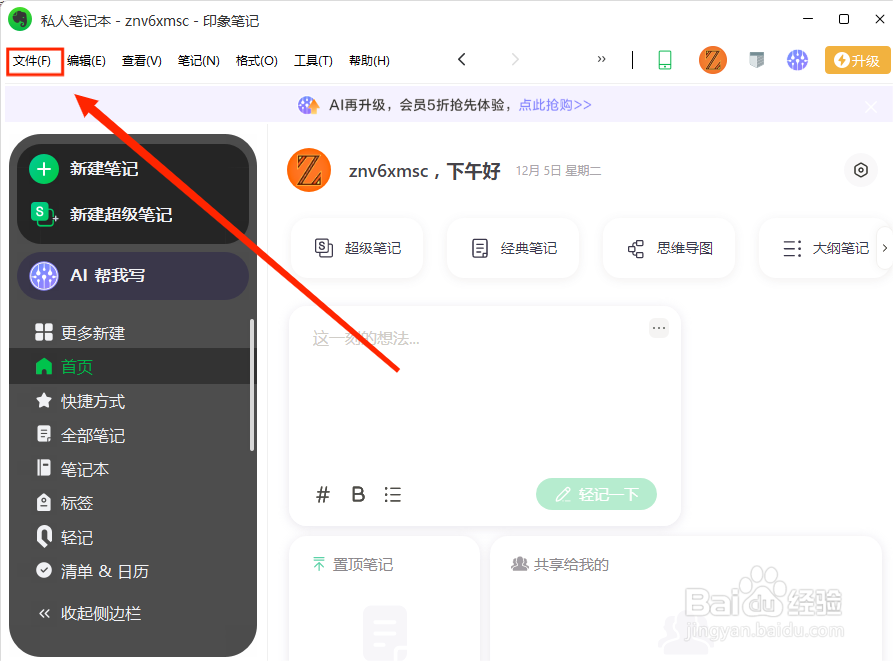Open 笔记本 in the sidebar

[x=84, y=469]
